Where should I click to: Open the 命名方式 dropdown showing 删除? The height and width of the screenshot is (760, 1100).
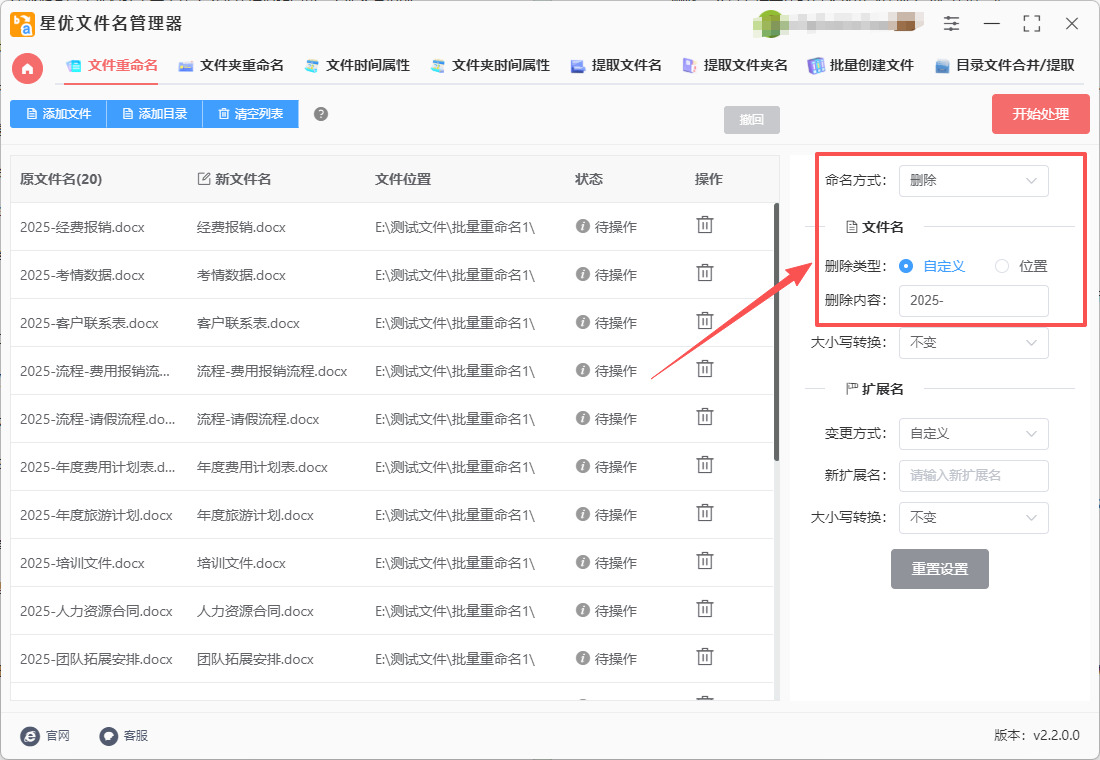tap(974, 180)
